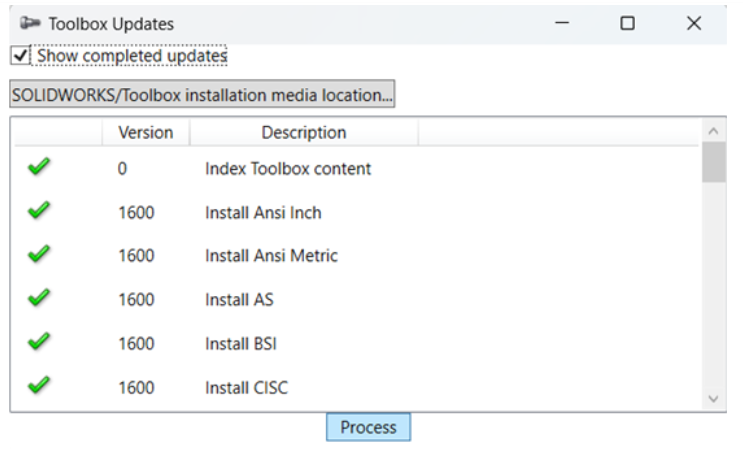743x471 pixels.
Task: Select the Install Ansi Inch row text
Action: (x=263, y=212)
